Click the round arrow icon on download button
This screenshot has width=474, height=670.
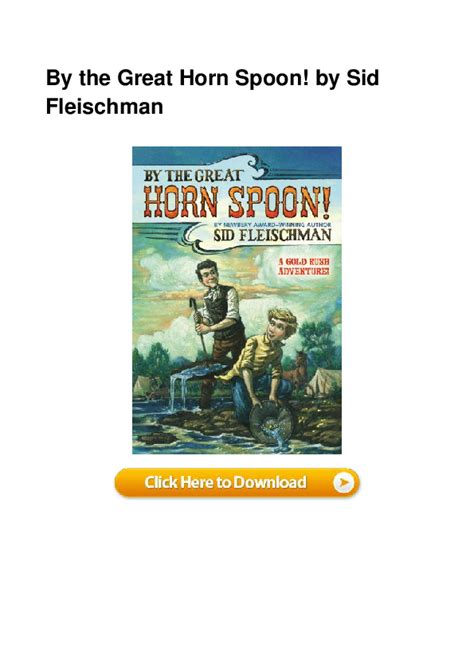[344, 482]
